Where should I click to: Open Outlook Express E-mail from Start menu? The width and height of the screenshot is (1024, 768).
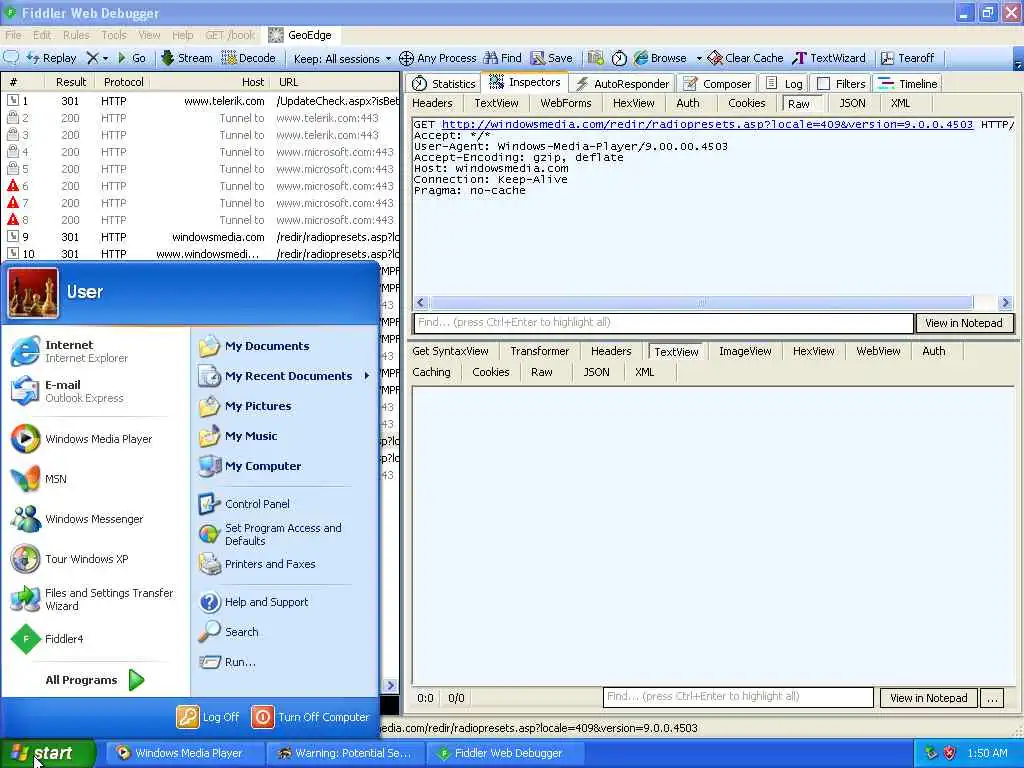pyautogui.click(x=93, y=391)
